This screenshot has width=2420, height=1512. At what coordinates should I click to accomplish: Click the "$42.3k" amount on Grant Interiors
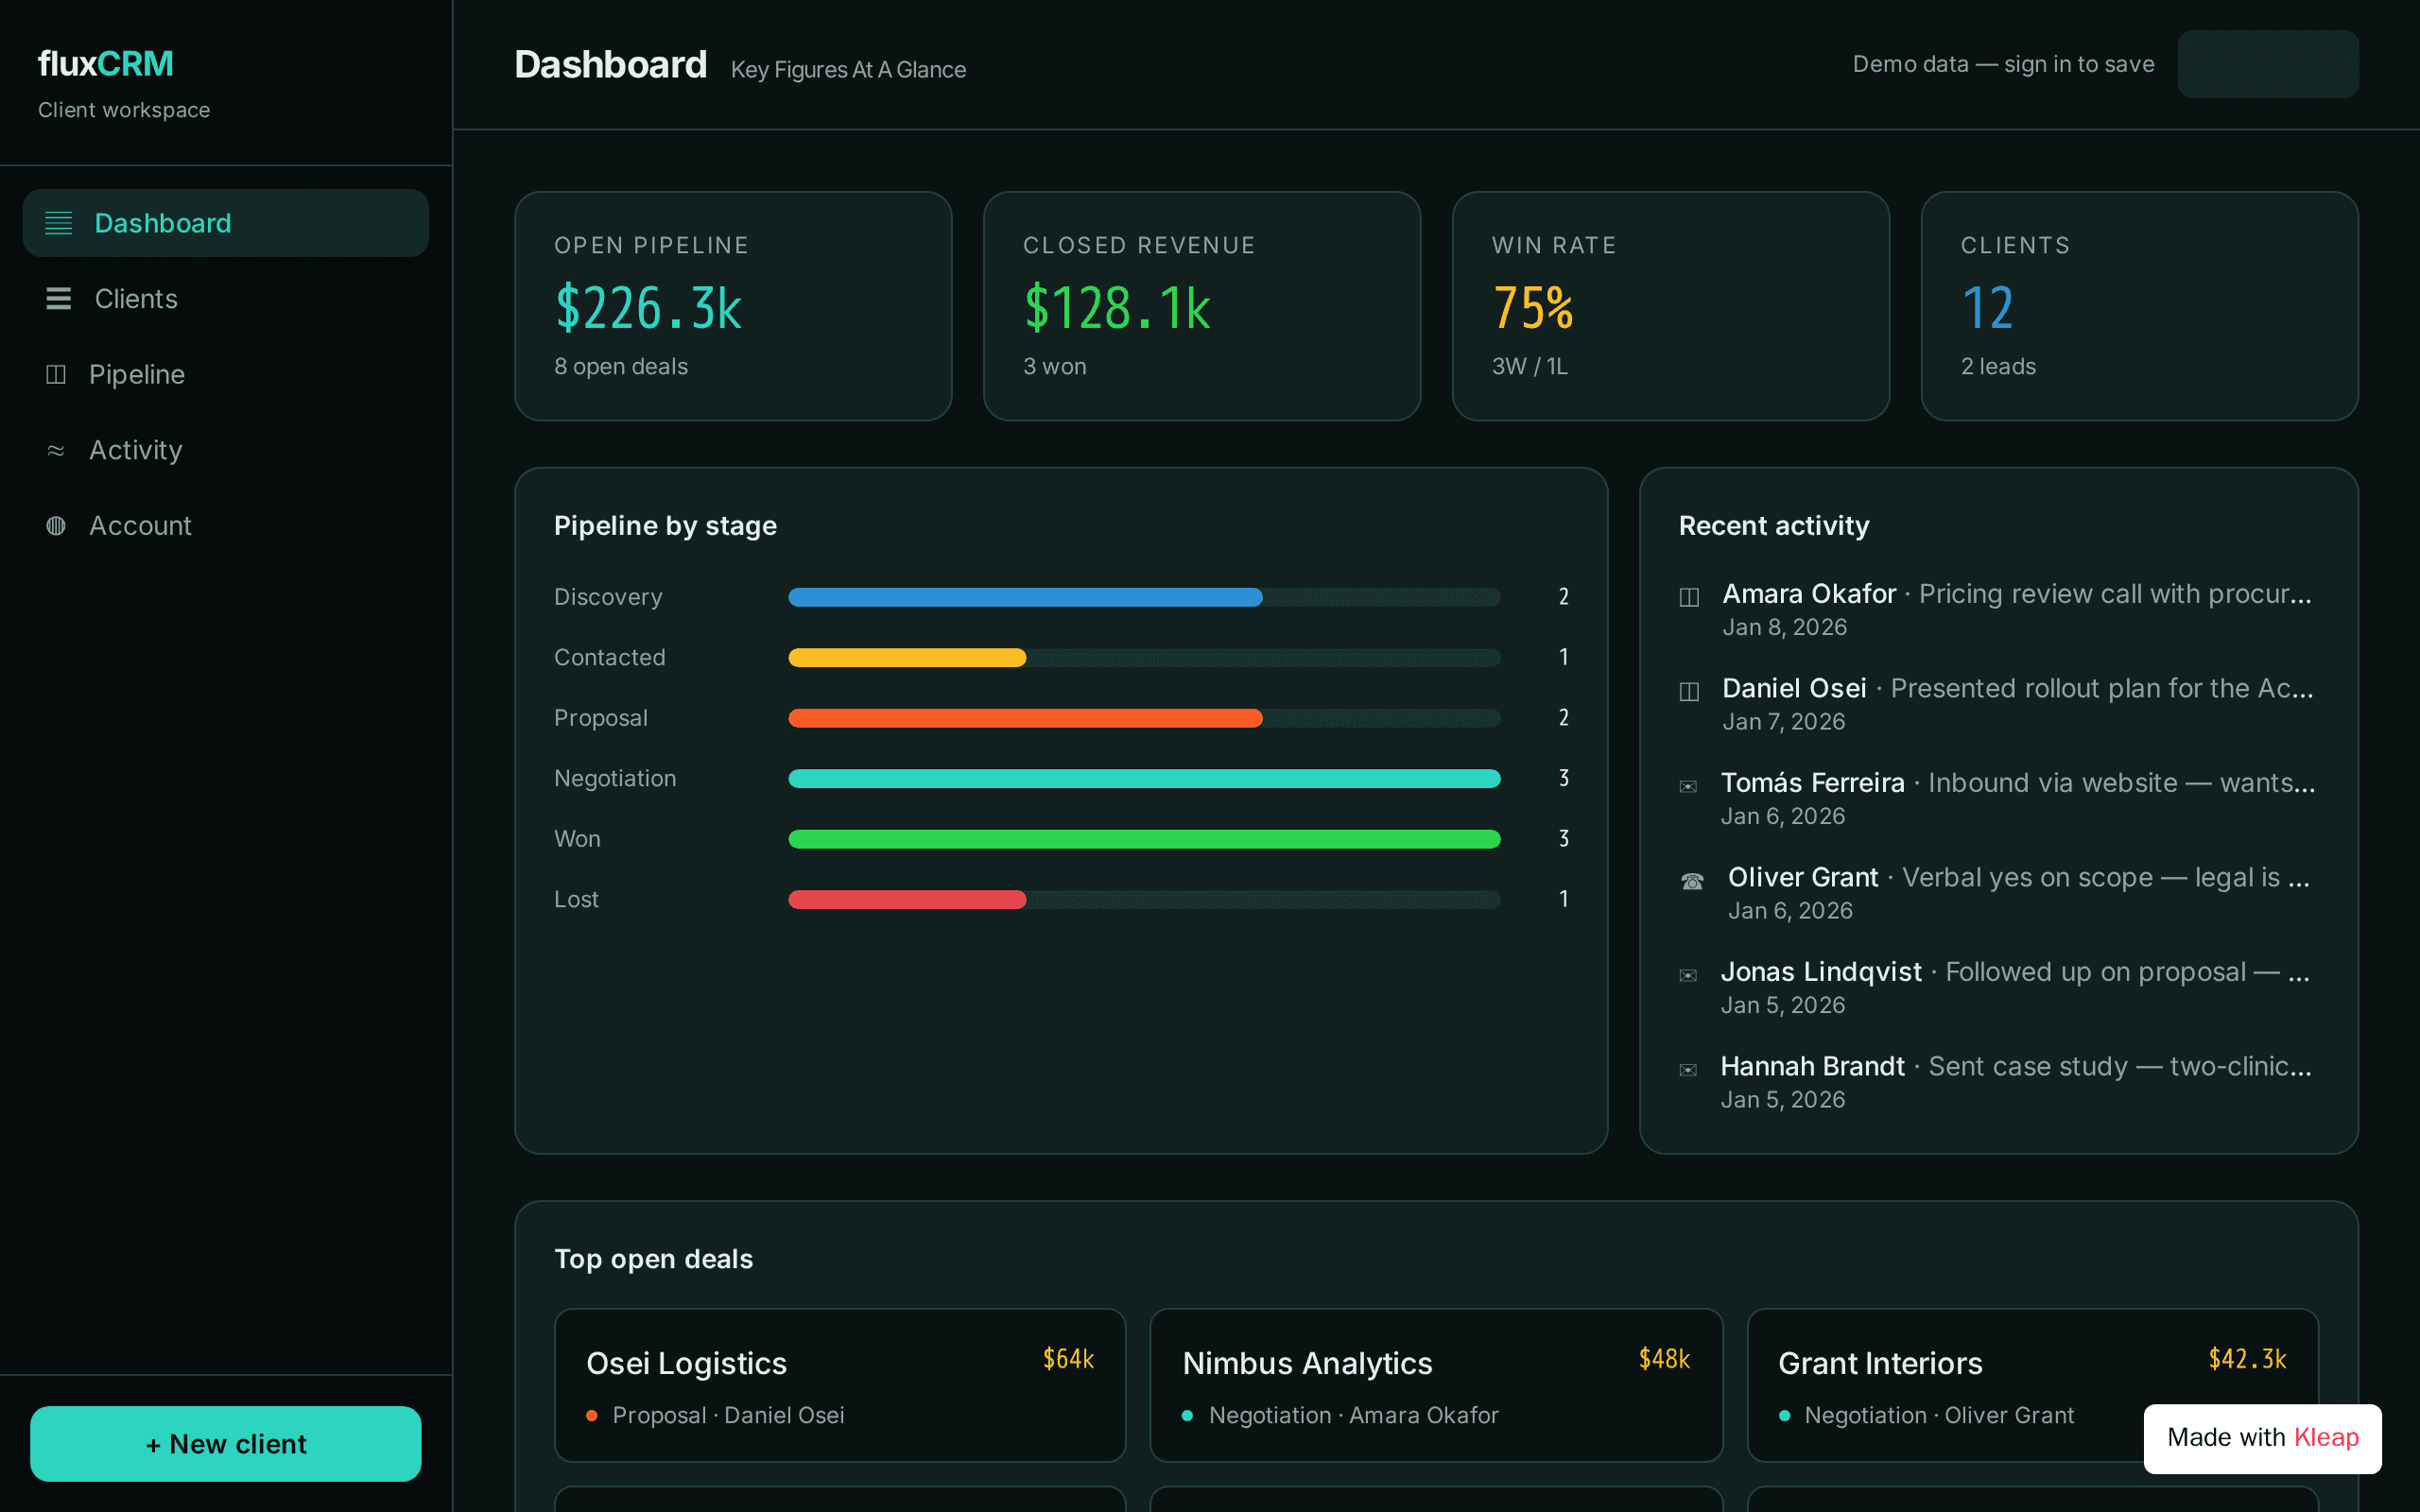pos(2247,1359)
